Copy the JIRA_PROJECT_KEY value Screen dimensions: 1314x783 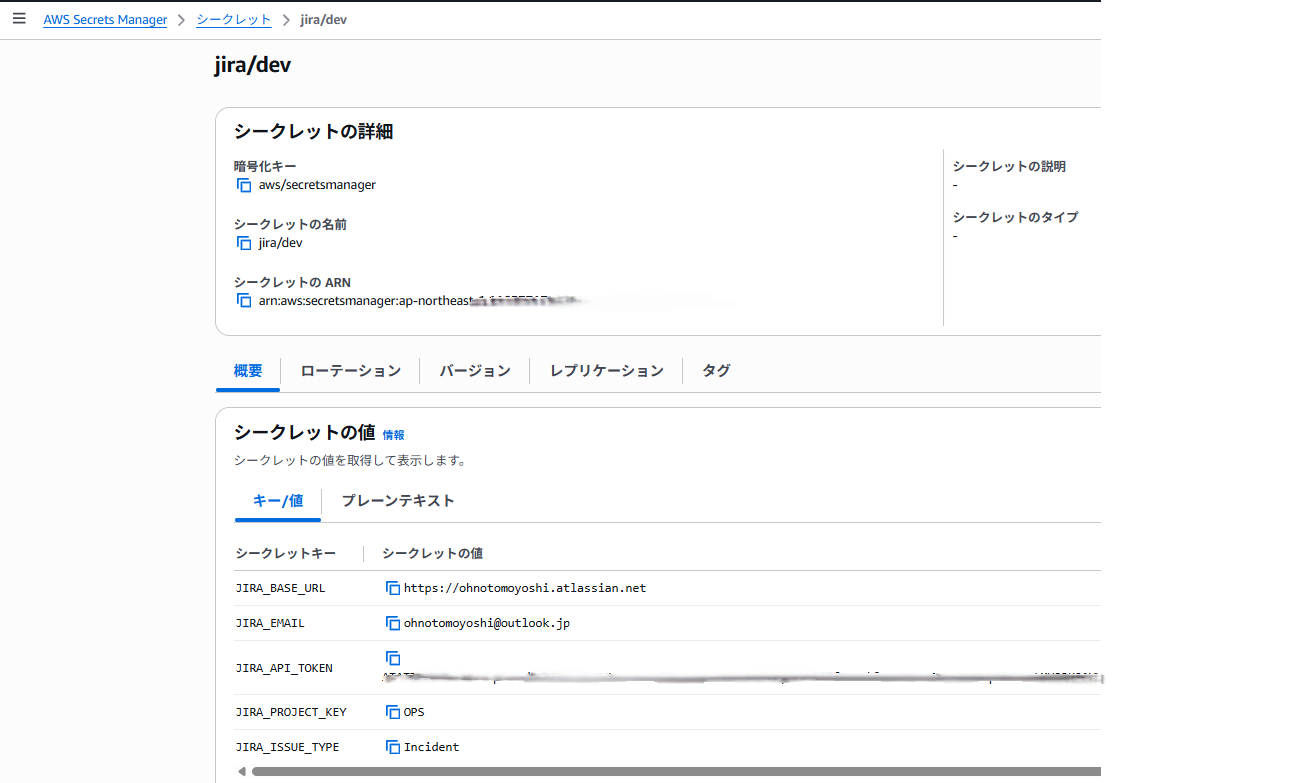click(x=393, y=712)
